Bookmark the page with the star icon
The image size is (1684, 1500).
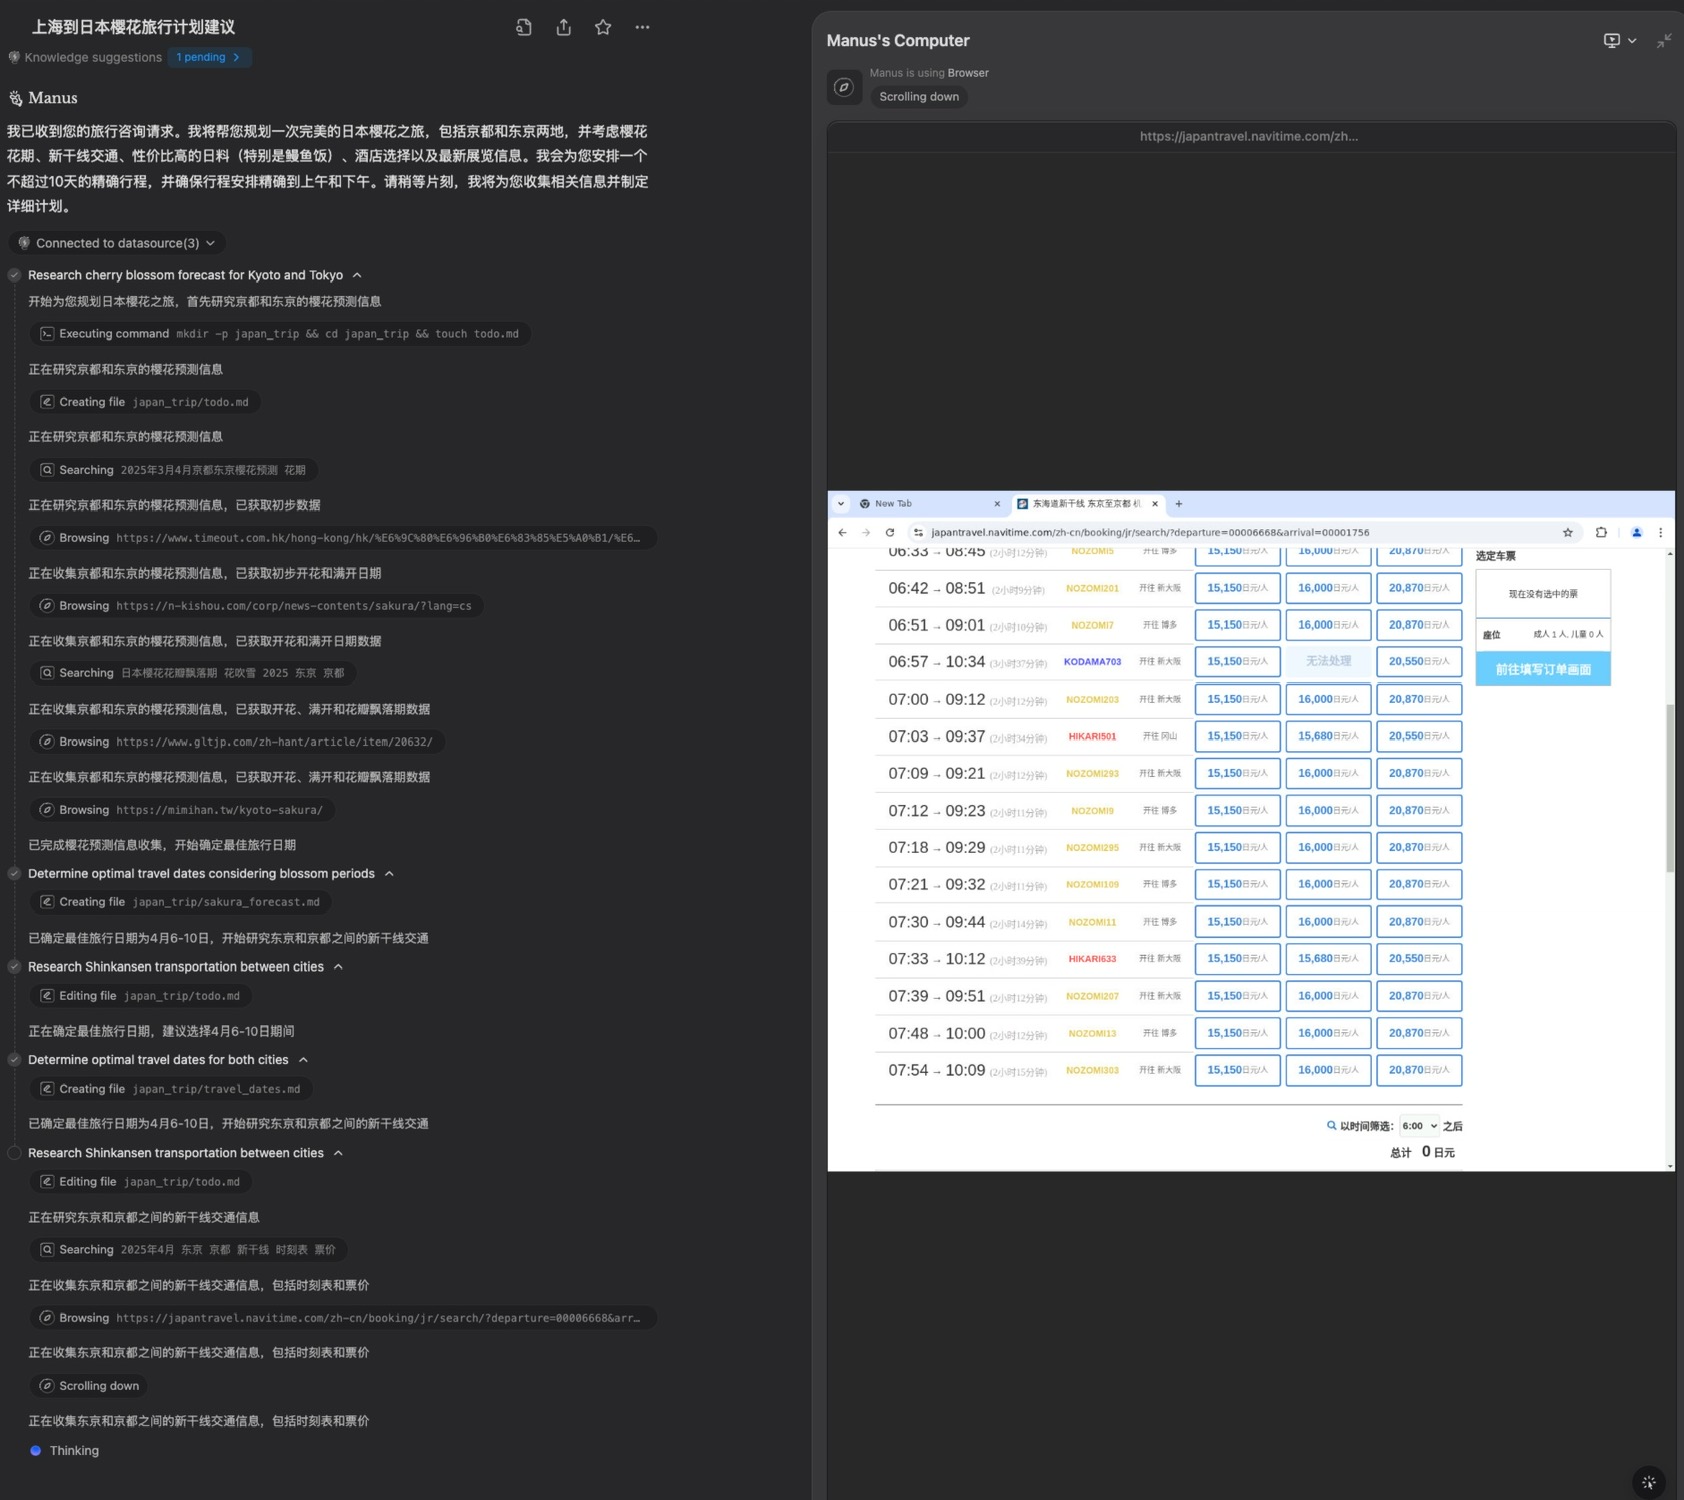1568,533
